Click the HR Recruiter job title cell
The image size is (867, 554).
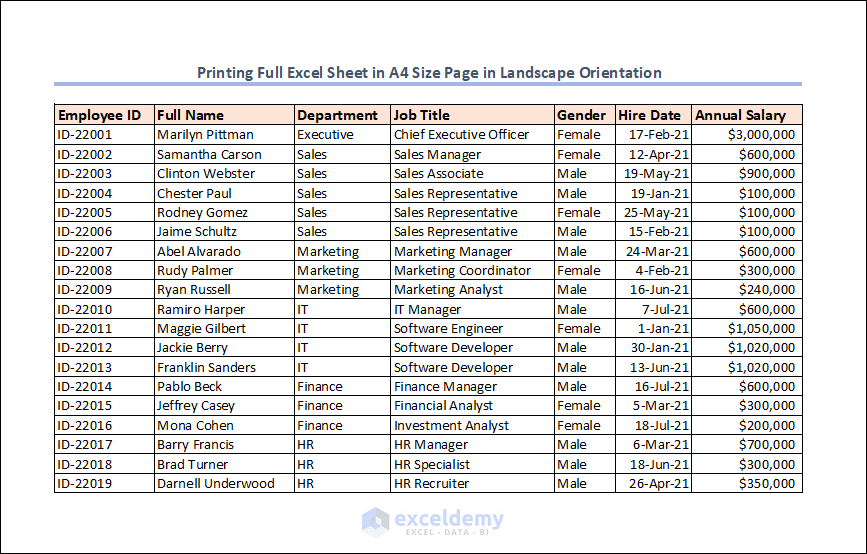click(472, 483)
